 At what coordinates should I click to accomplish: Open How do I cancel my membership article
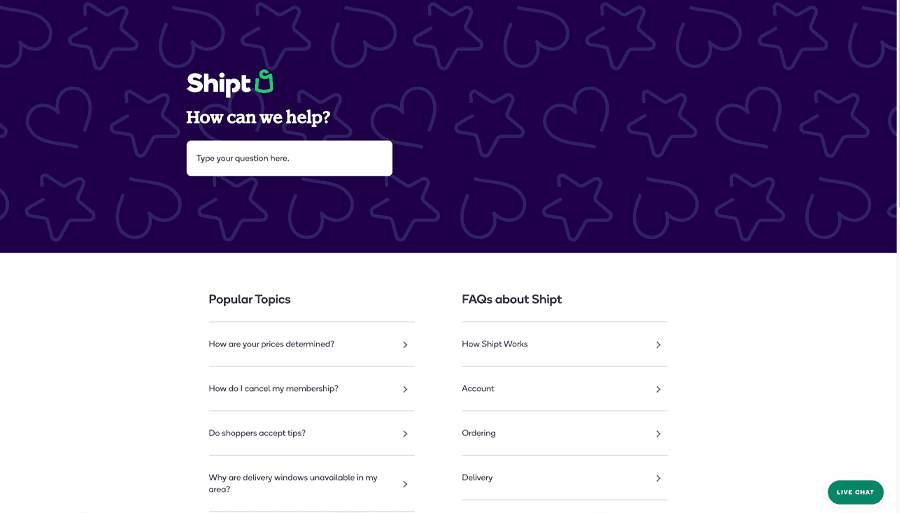point(273,388)
